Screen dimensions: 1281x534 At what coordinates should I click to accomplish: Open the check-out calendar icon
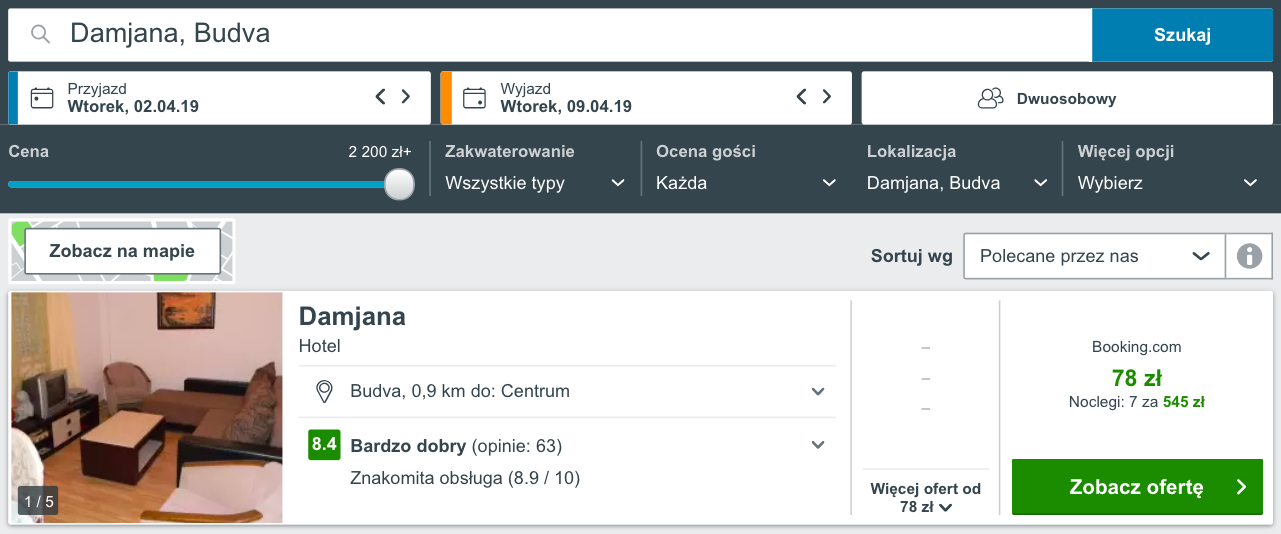(475, 98)
